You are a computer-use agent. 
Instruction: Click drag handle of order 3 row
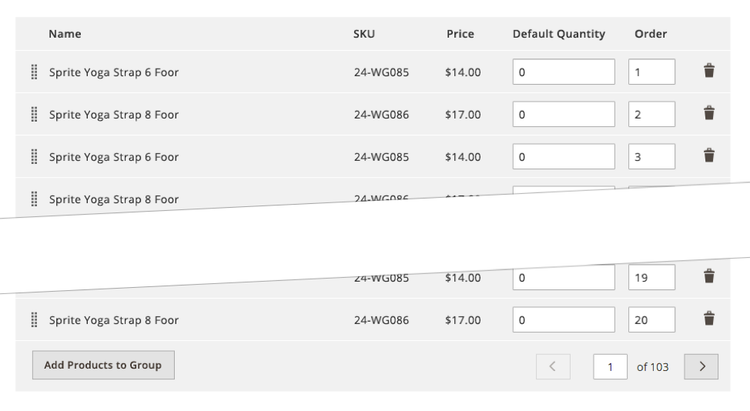coord(34,156)
